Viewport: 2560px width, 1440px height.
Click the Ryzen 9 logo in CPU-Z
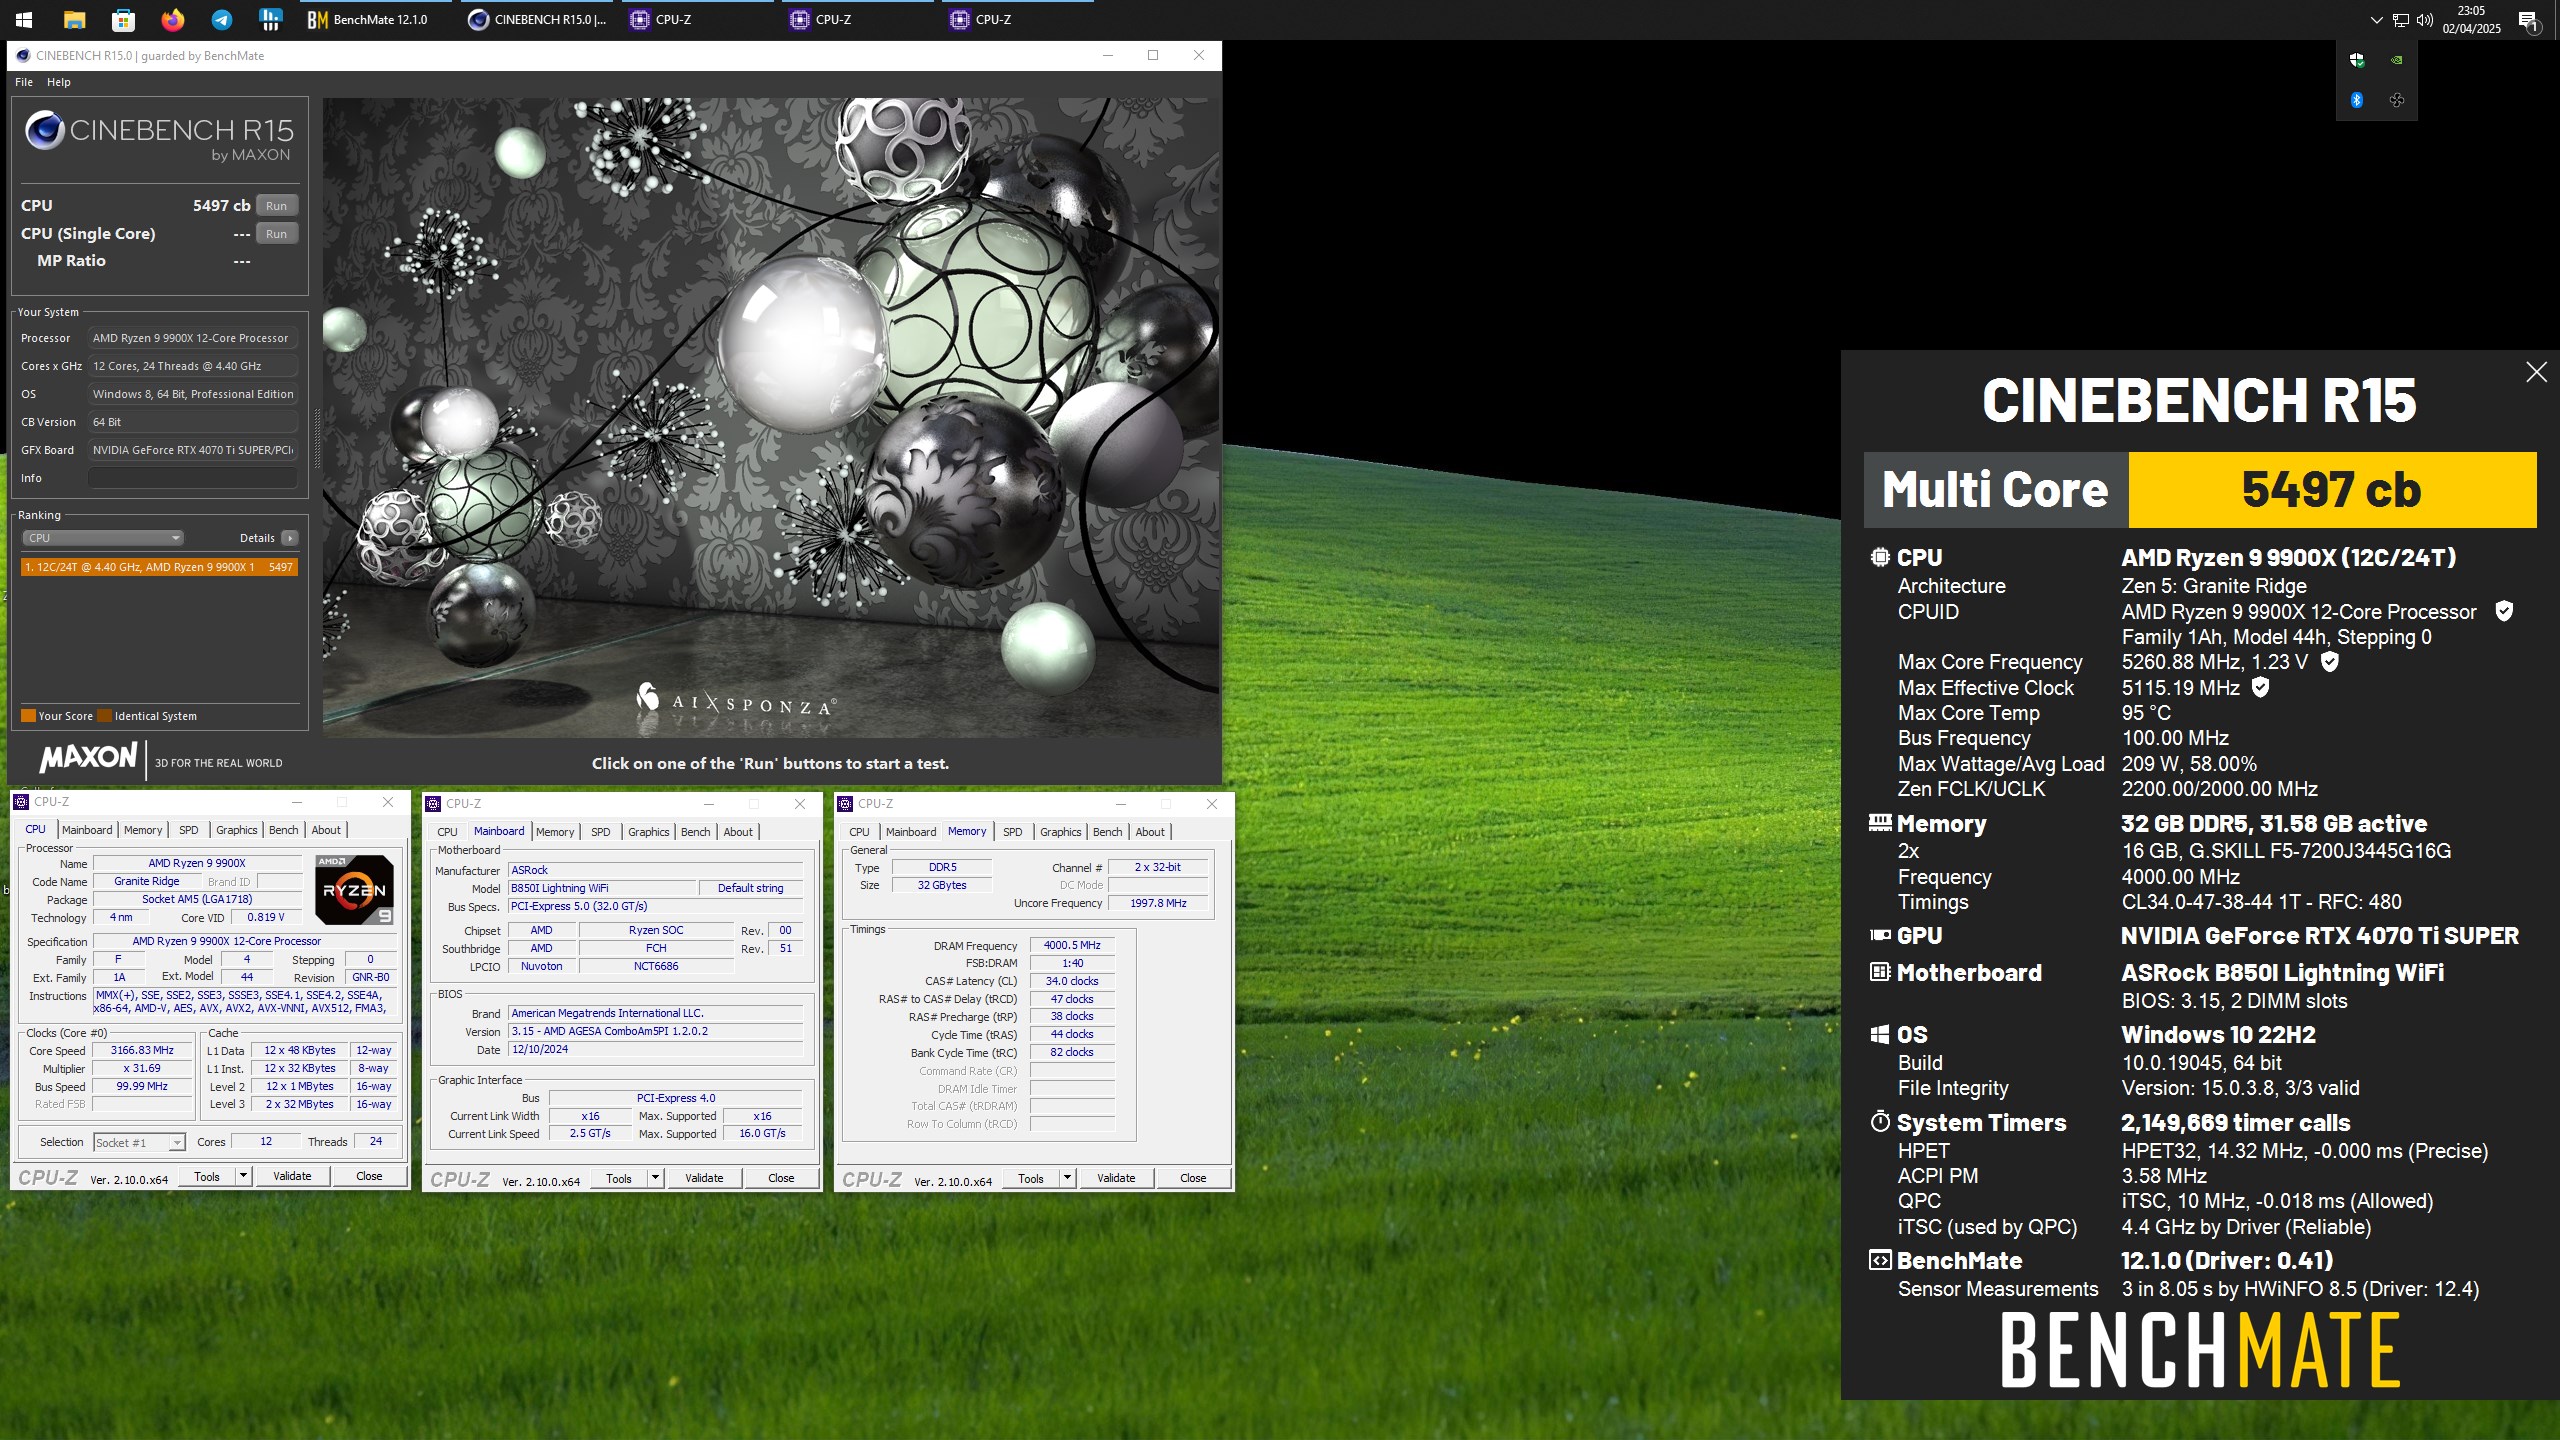click(354, 889)
